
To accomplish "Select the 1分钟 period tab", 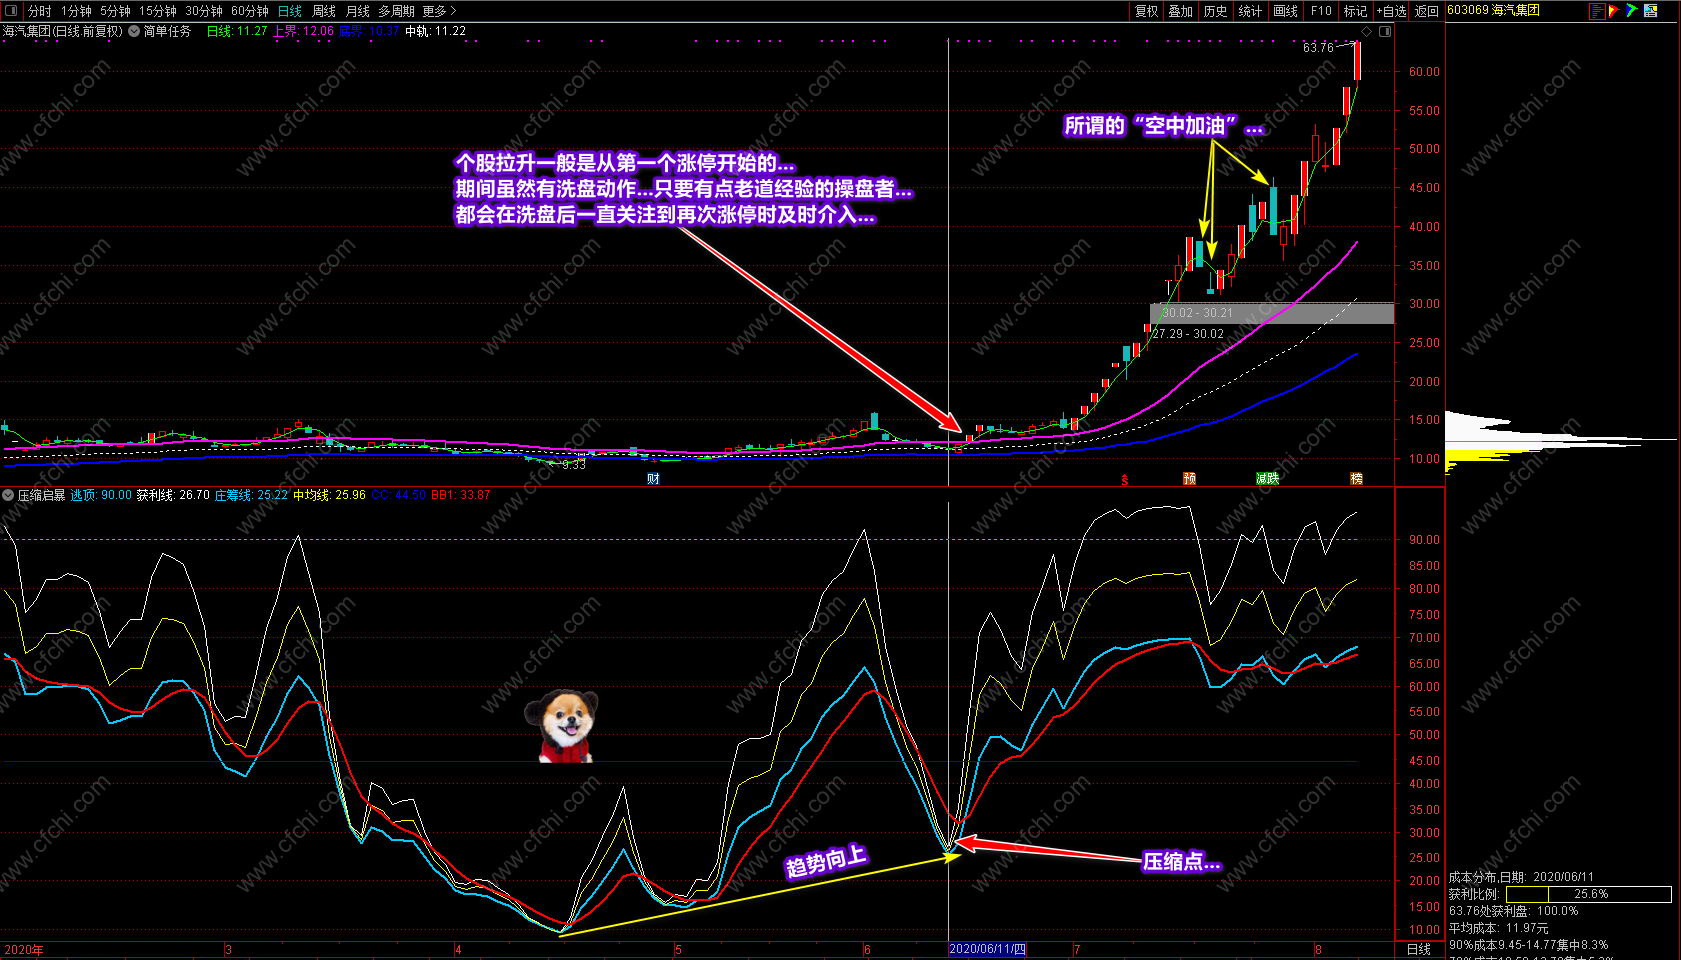I will [76, 11].
